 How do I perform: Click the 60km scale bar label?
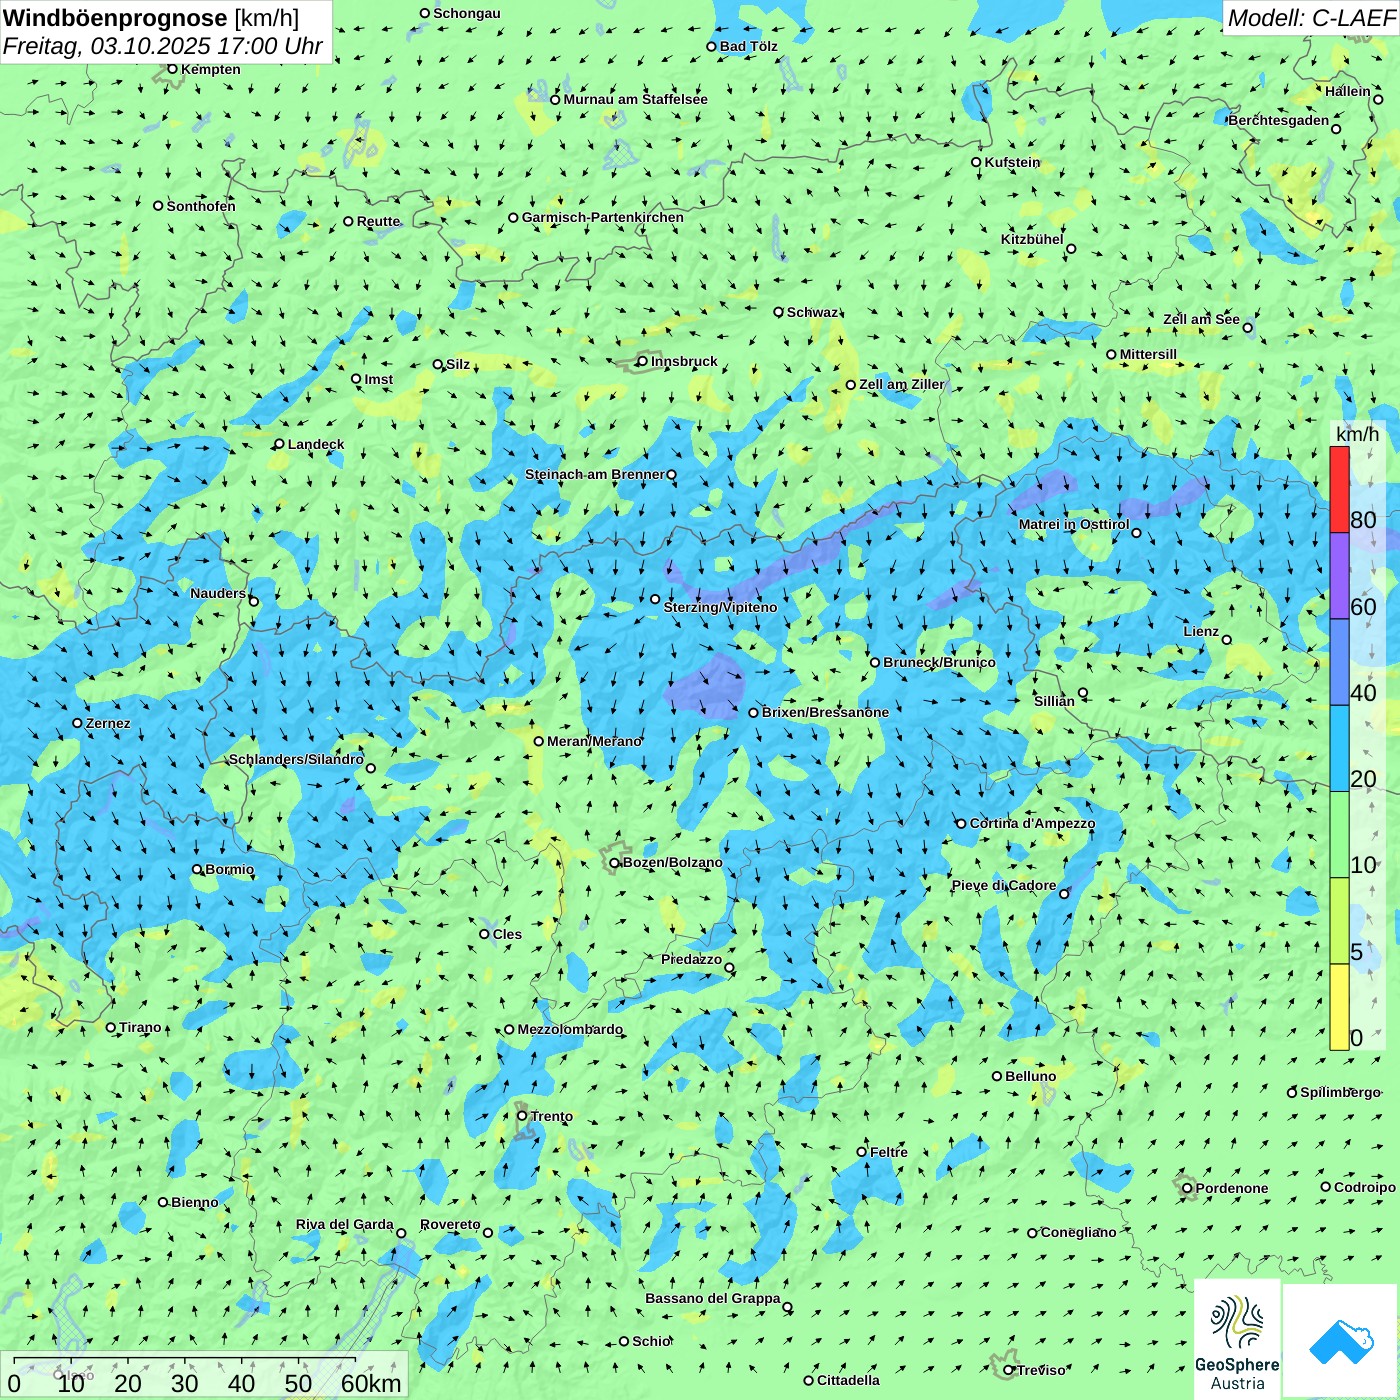371,1383
